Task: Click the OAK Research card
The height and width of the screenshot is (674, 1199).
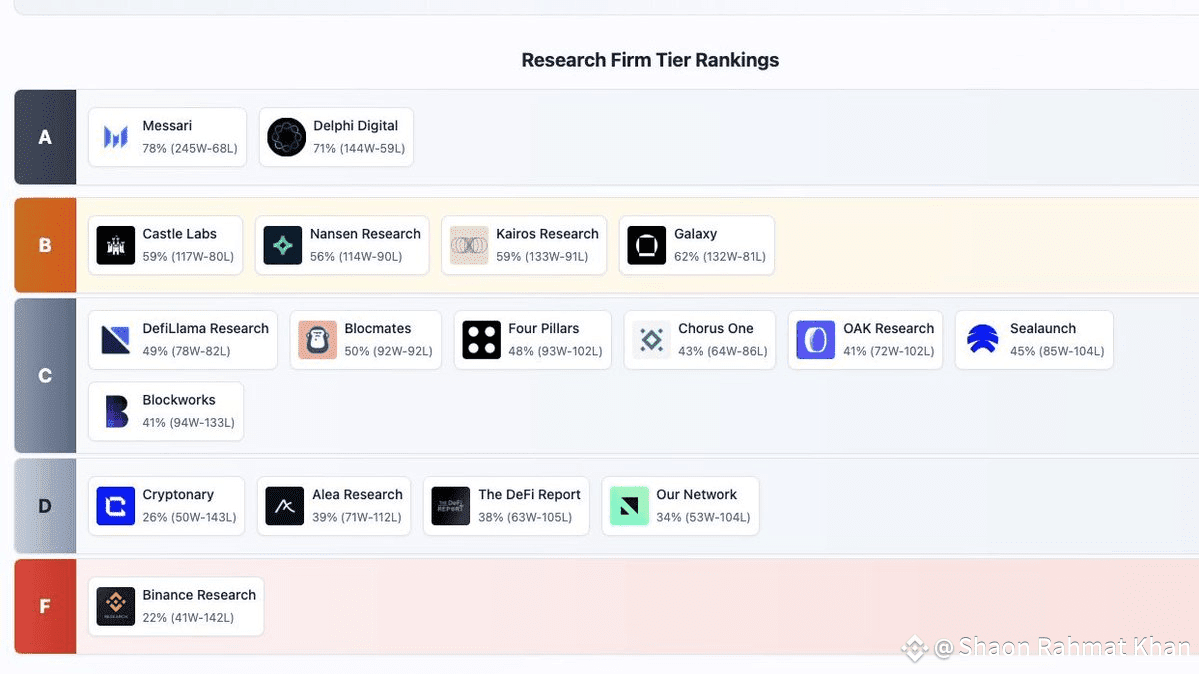Action: (x=866, y=340)
